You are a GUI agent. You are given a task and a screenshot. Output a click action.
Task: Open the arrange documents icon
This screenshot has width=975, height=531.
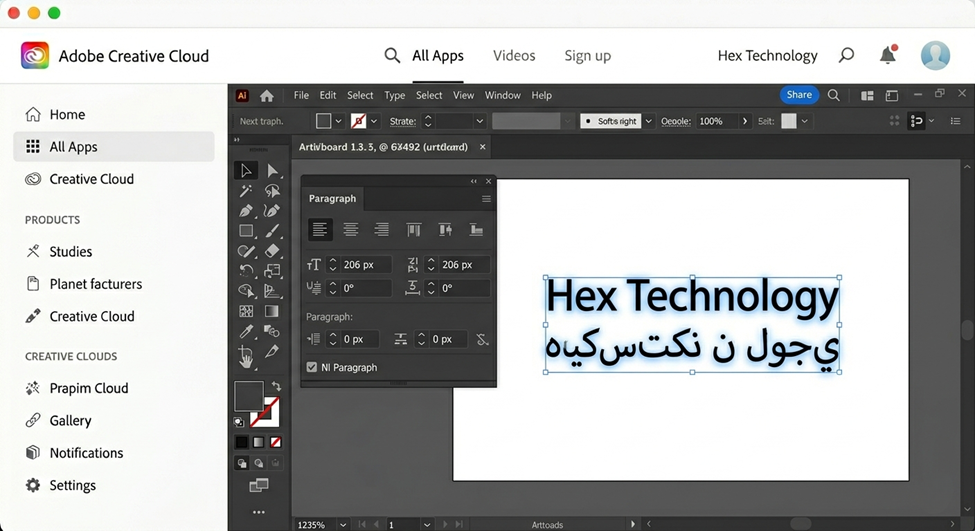point(867,96)
